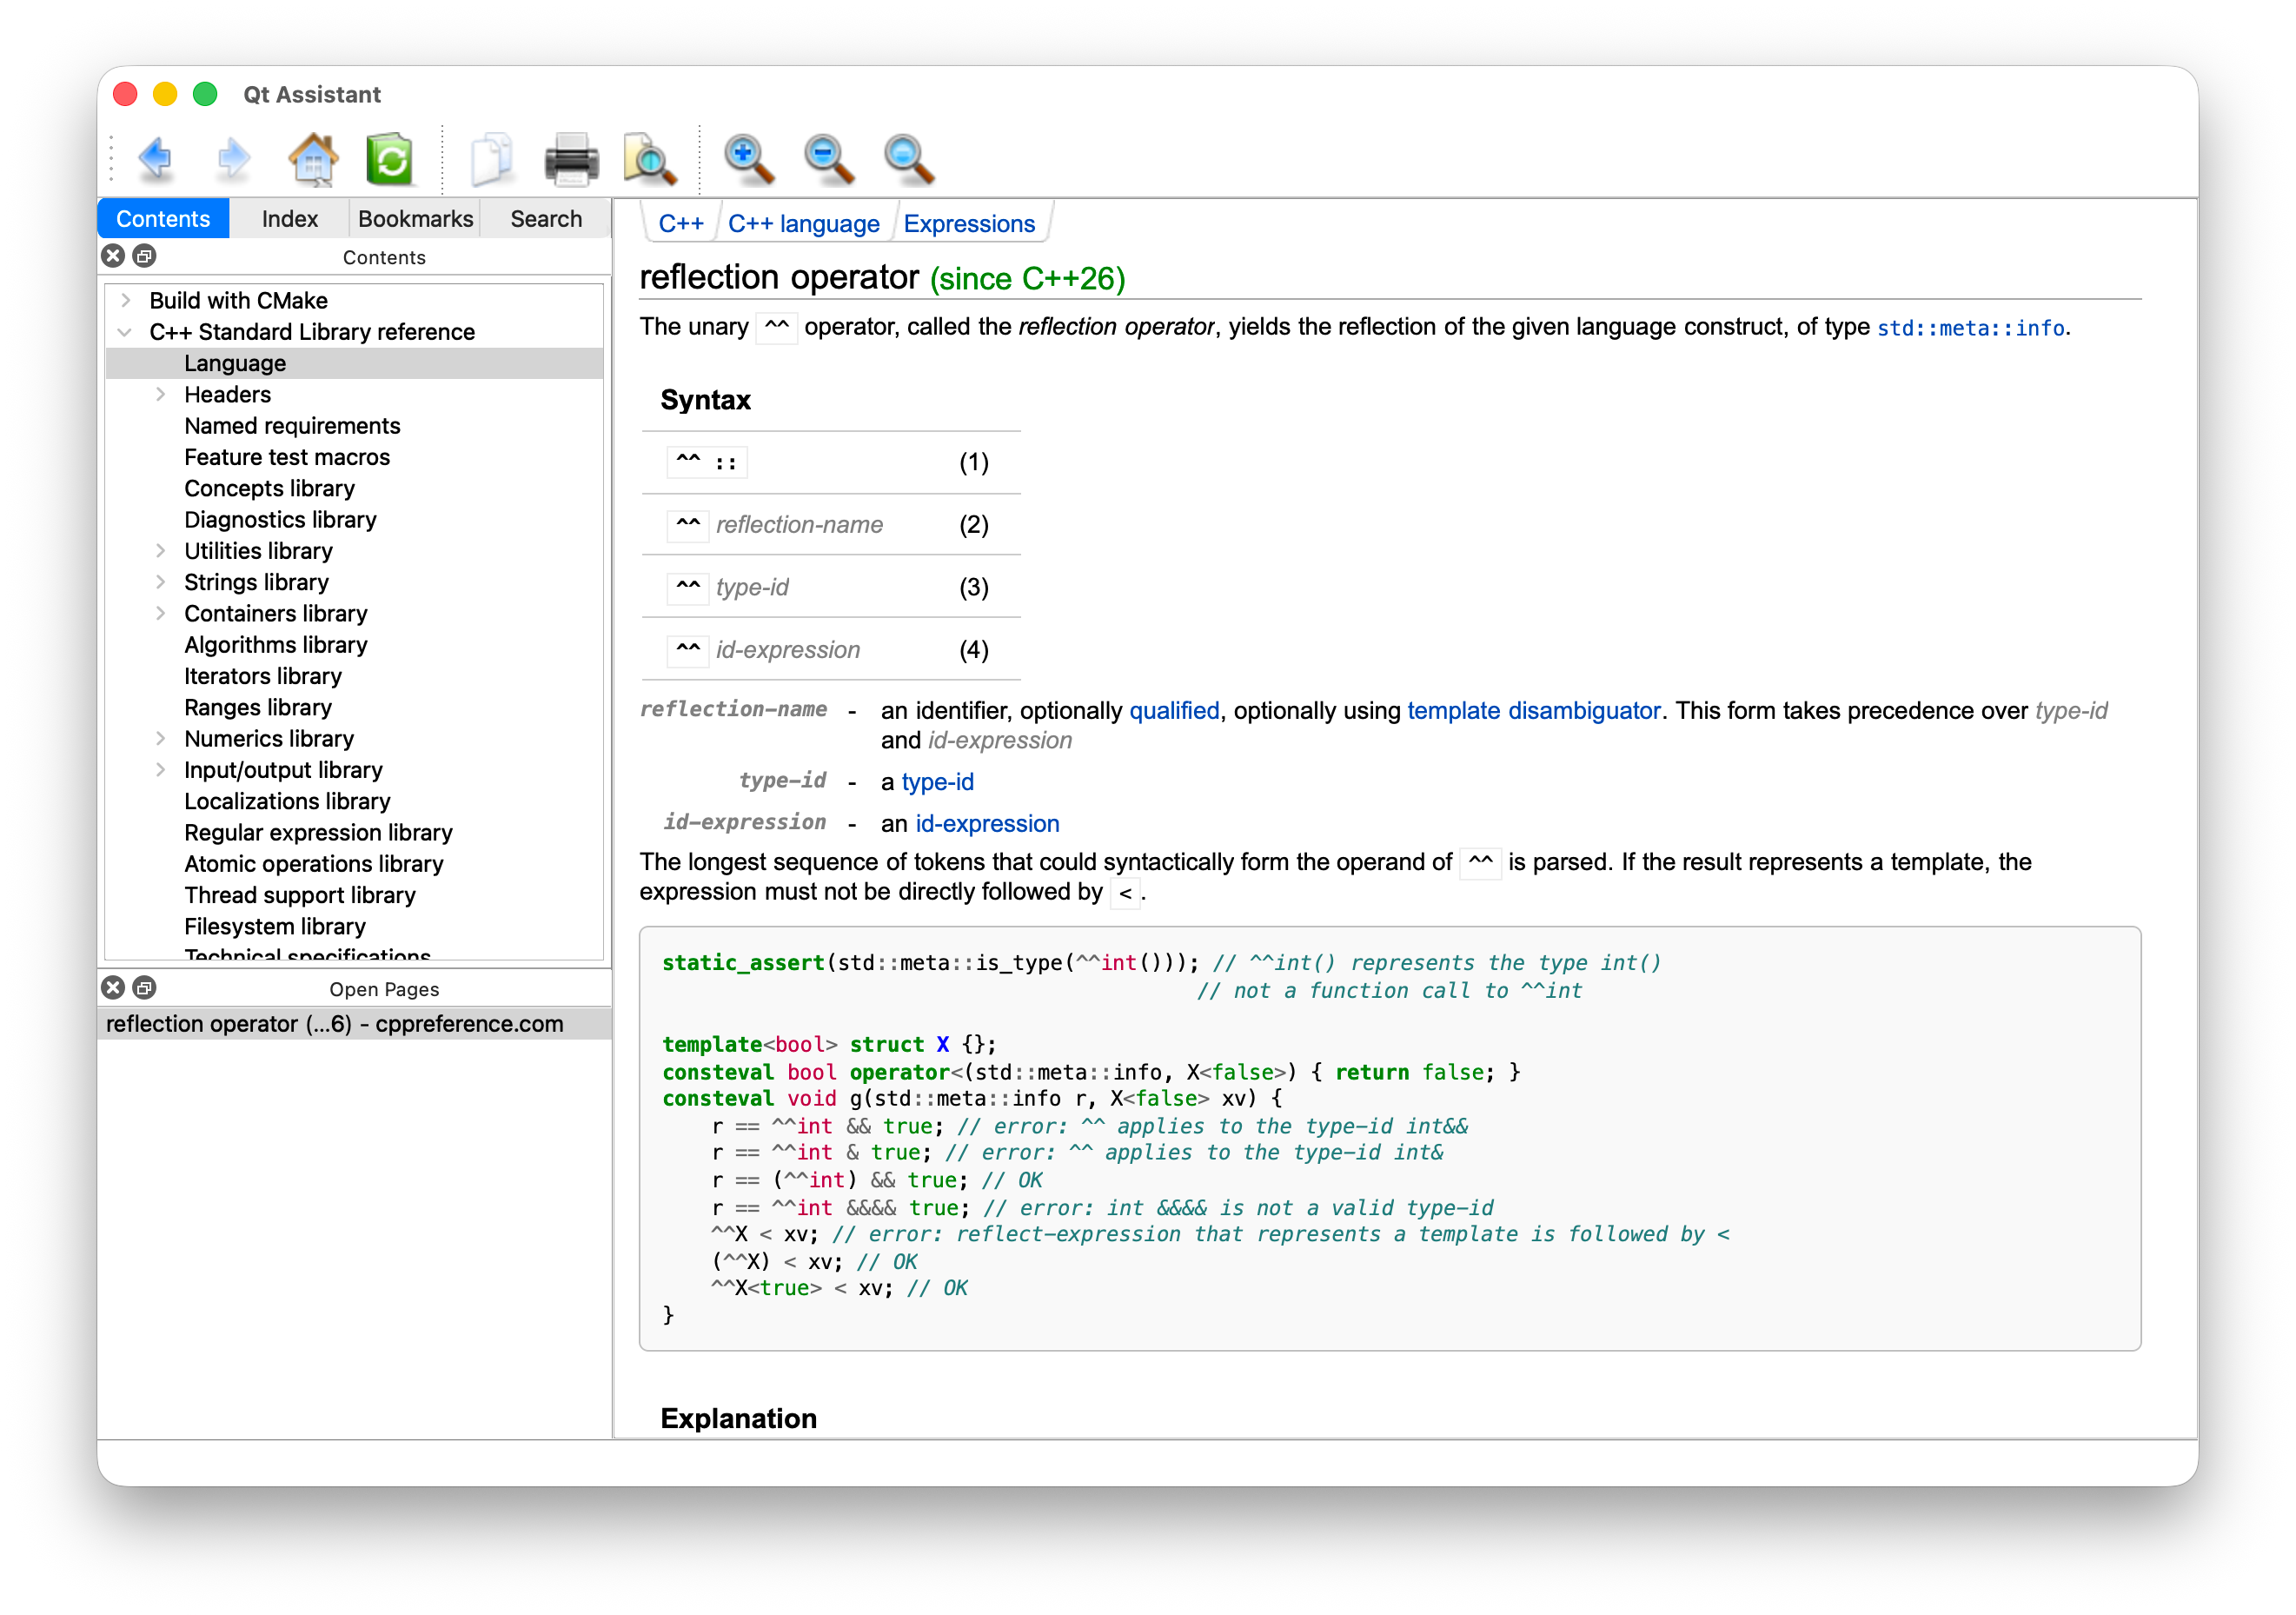Select Feature test macros tree item

(287, 456)
